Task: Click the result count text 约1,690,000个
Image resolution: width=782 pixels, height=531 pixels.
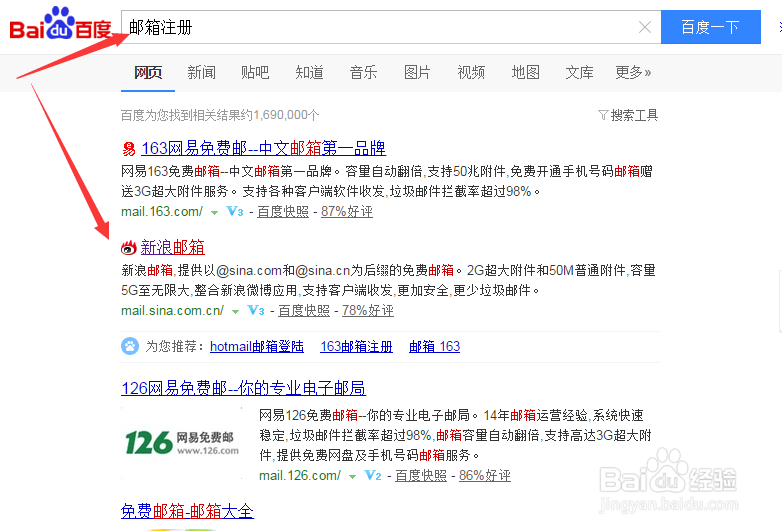Action: tap(280, 115)
